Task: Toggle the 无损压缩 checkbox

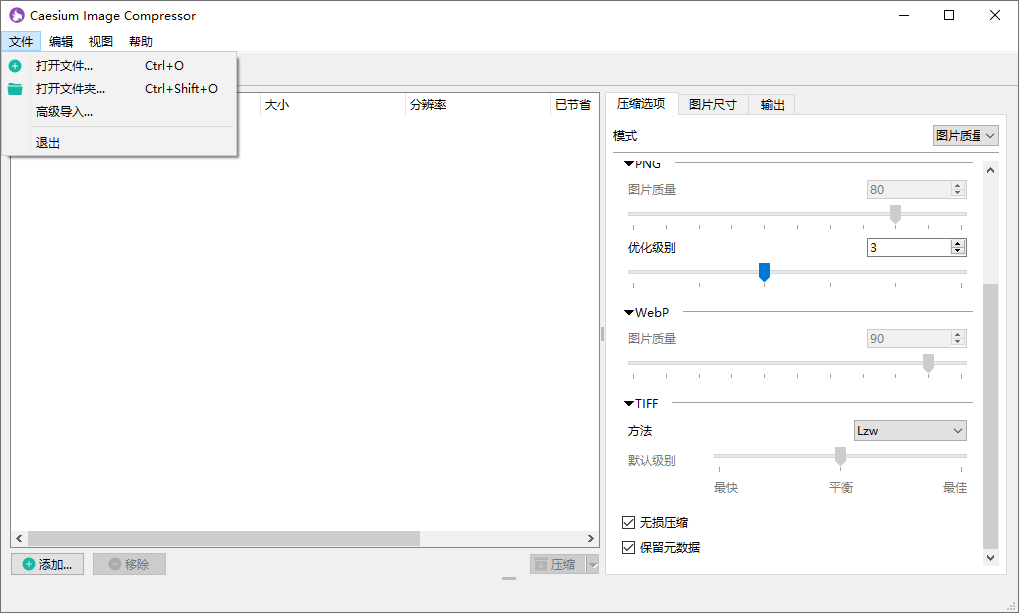Action: [628, 523]
